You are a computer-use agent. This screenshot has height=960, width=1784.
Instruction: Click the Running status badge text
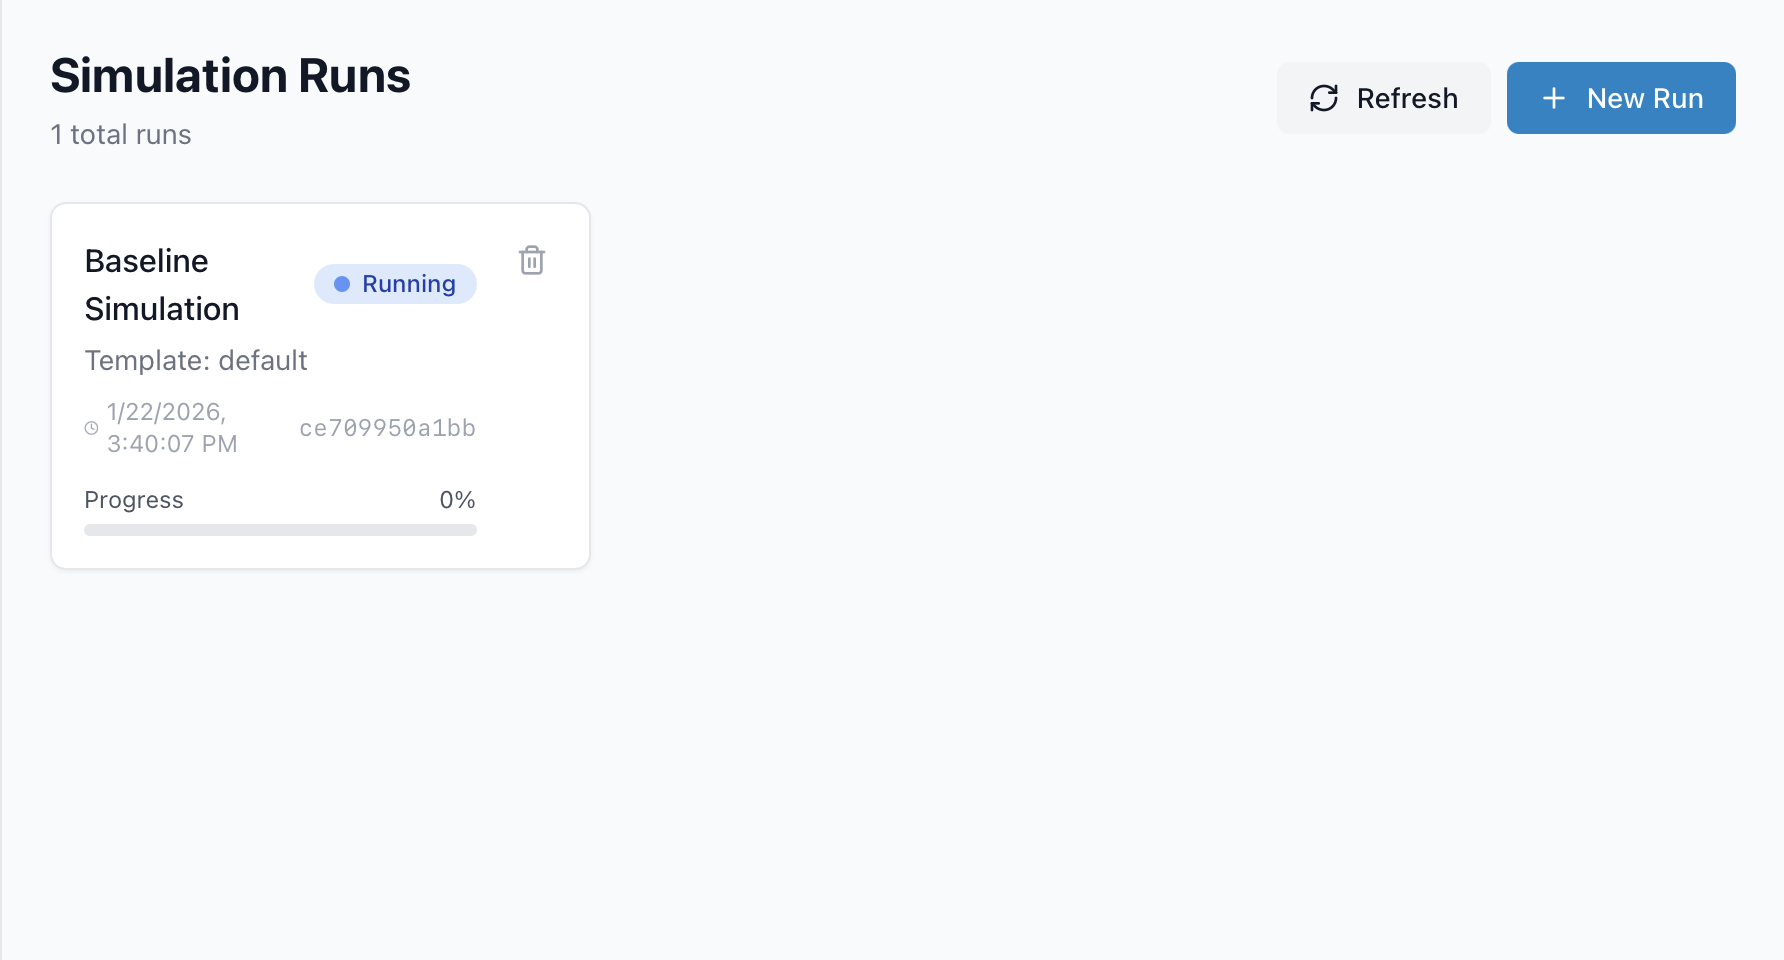(x=408, y=284)
